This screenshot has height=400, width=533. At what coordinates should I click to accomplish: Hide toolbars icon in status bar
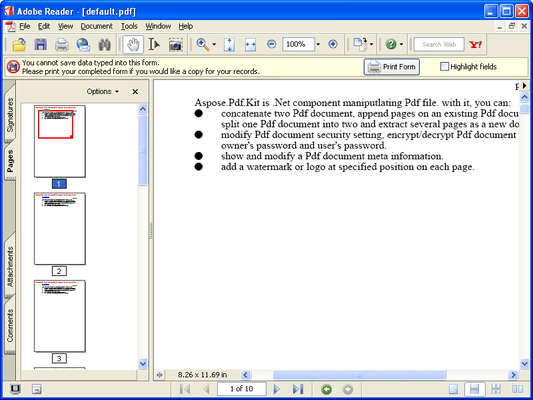pos(37,389)
